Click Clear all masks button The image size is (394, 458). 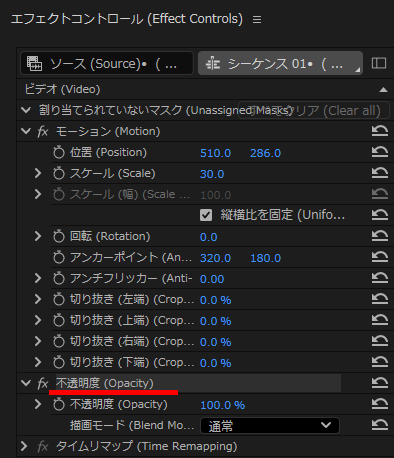314,110
